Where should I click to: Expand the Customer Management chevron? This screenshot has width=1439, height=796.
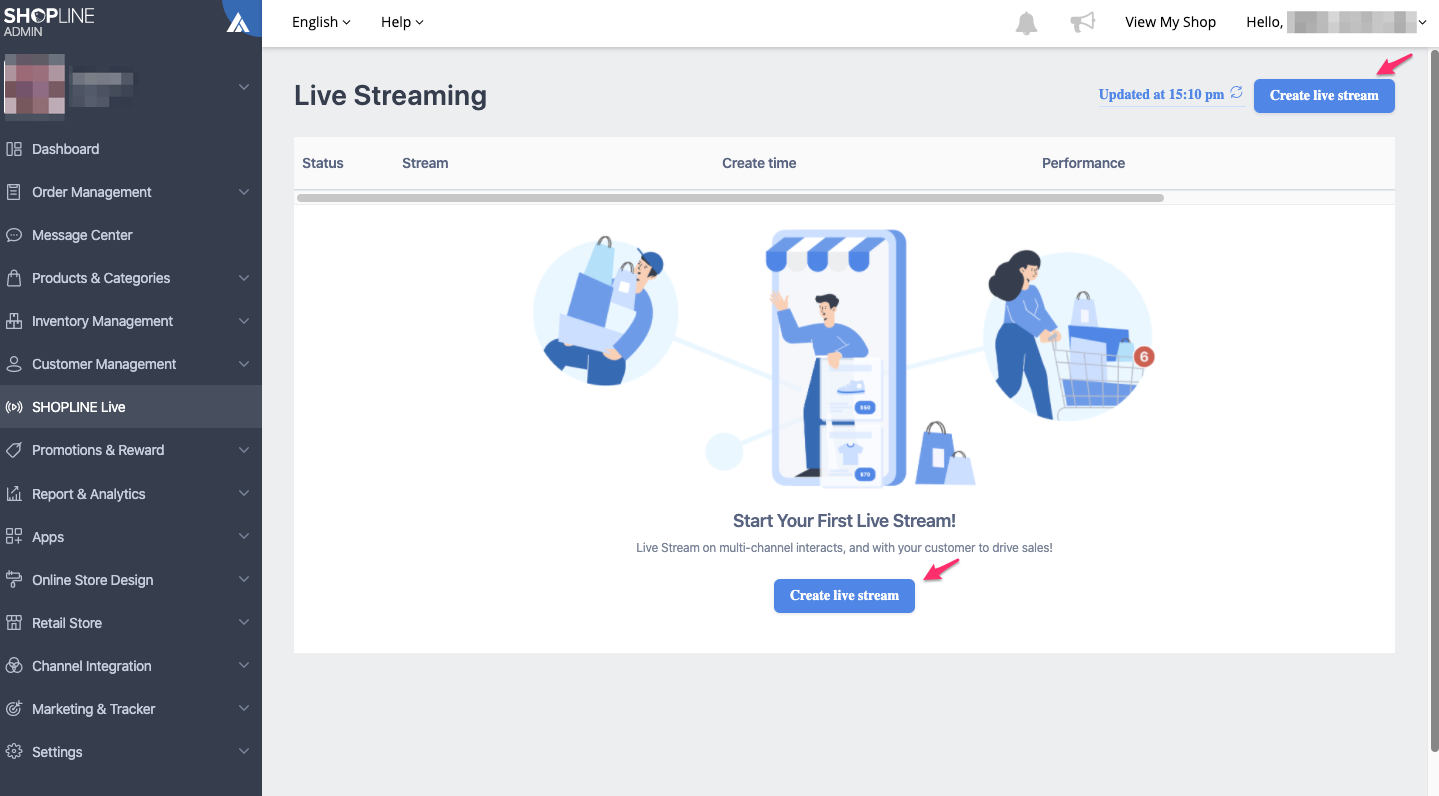244,364
